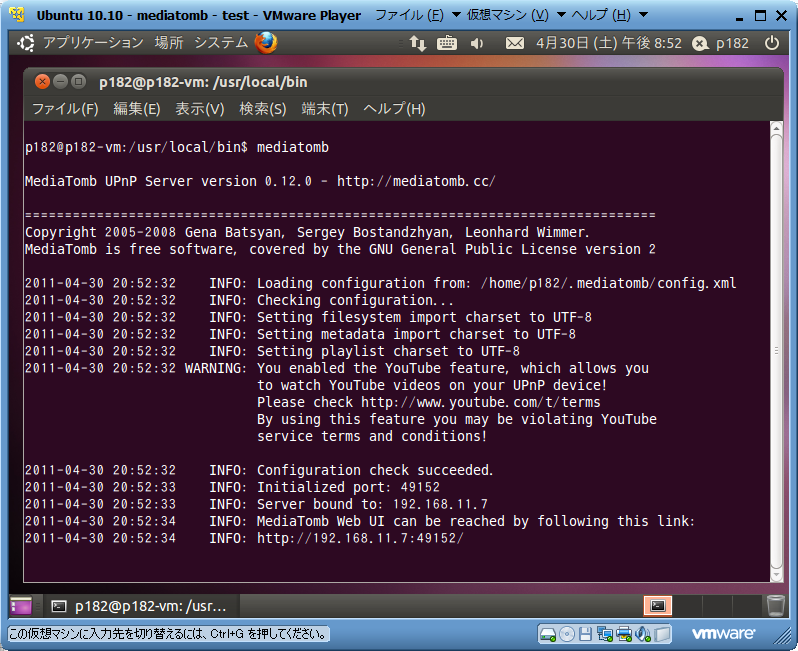Image resolution: width=798 pixels, height=651 pixels.
Task: Open terminal 編集(E) menu
Action: tap(136, 109)
